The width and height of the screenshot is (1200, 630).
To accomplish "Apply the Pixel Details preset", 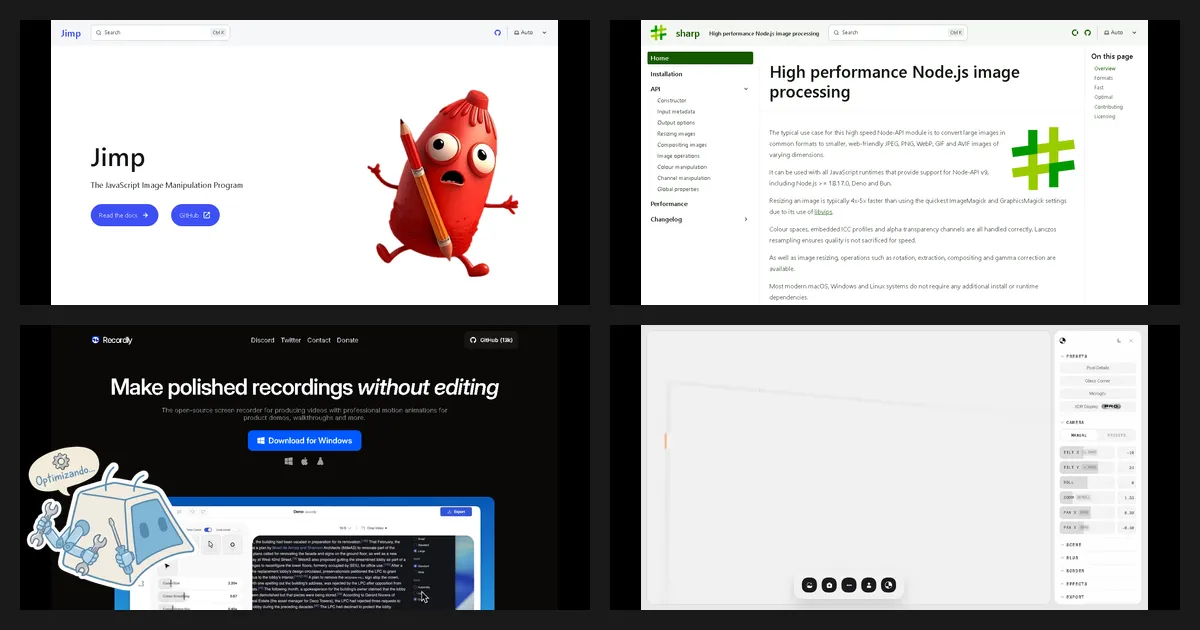I will click(1098, 368).
